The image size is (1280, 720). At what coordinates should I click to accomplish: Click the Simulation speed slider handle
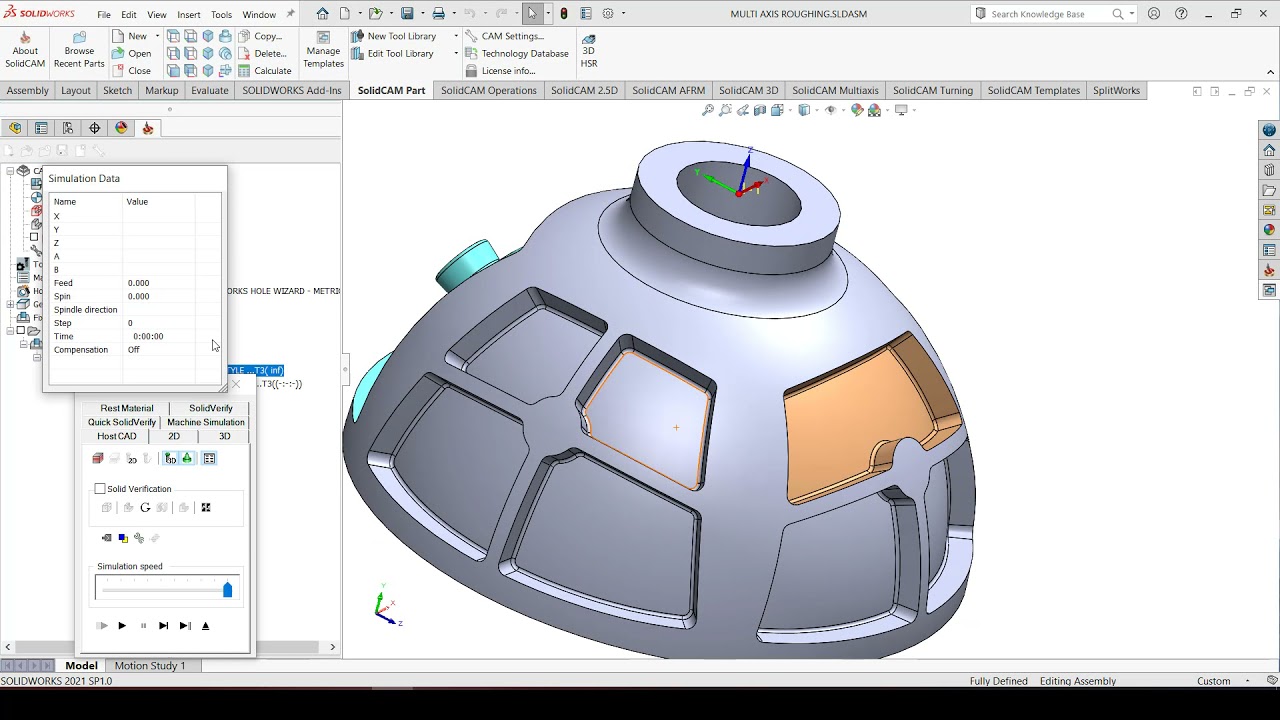227,590
